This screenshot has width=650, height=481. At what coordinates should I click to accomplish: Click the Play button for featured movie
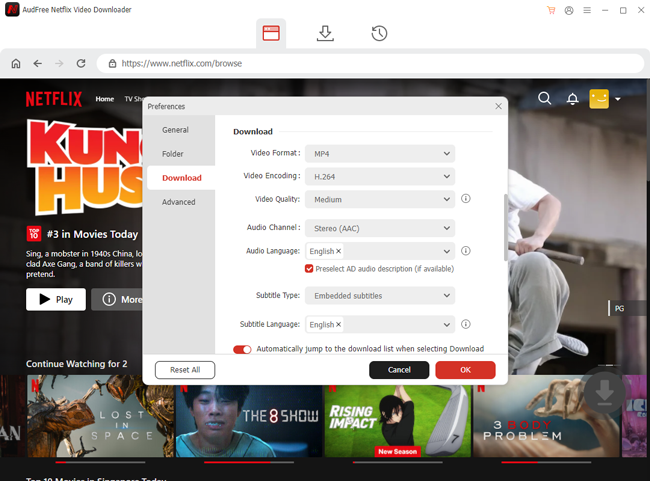click(56, 299)
